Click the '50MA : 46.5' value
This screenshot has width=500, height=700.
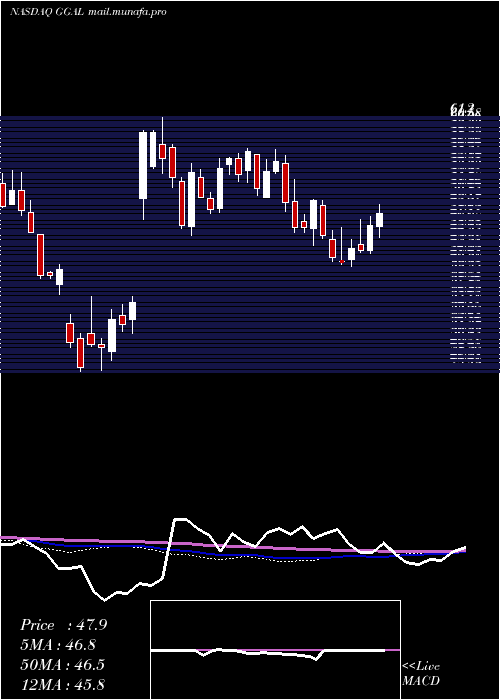coord(62,665)
